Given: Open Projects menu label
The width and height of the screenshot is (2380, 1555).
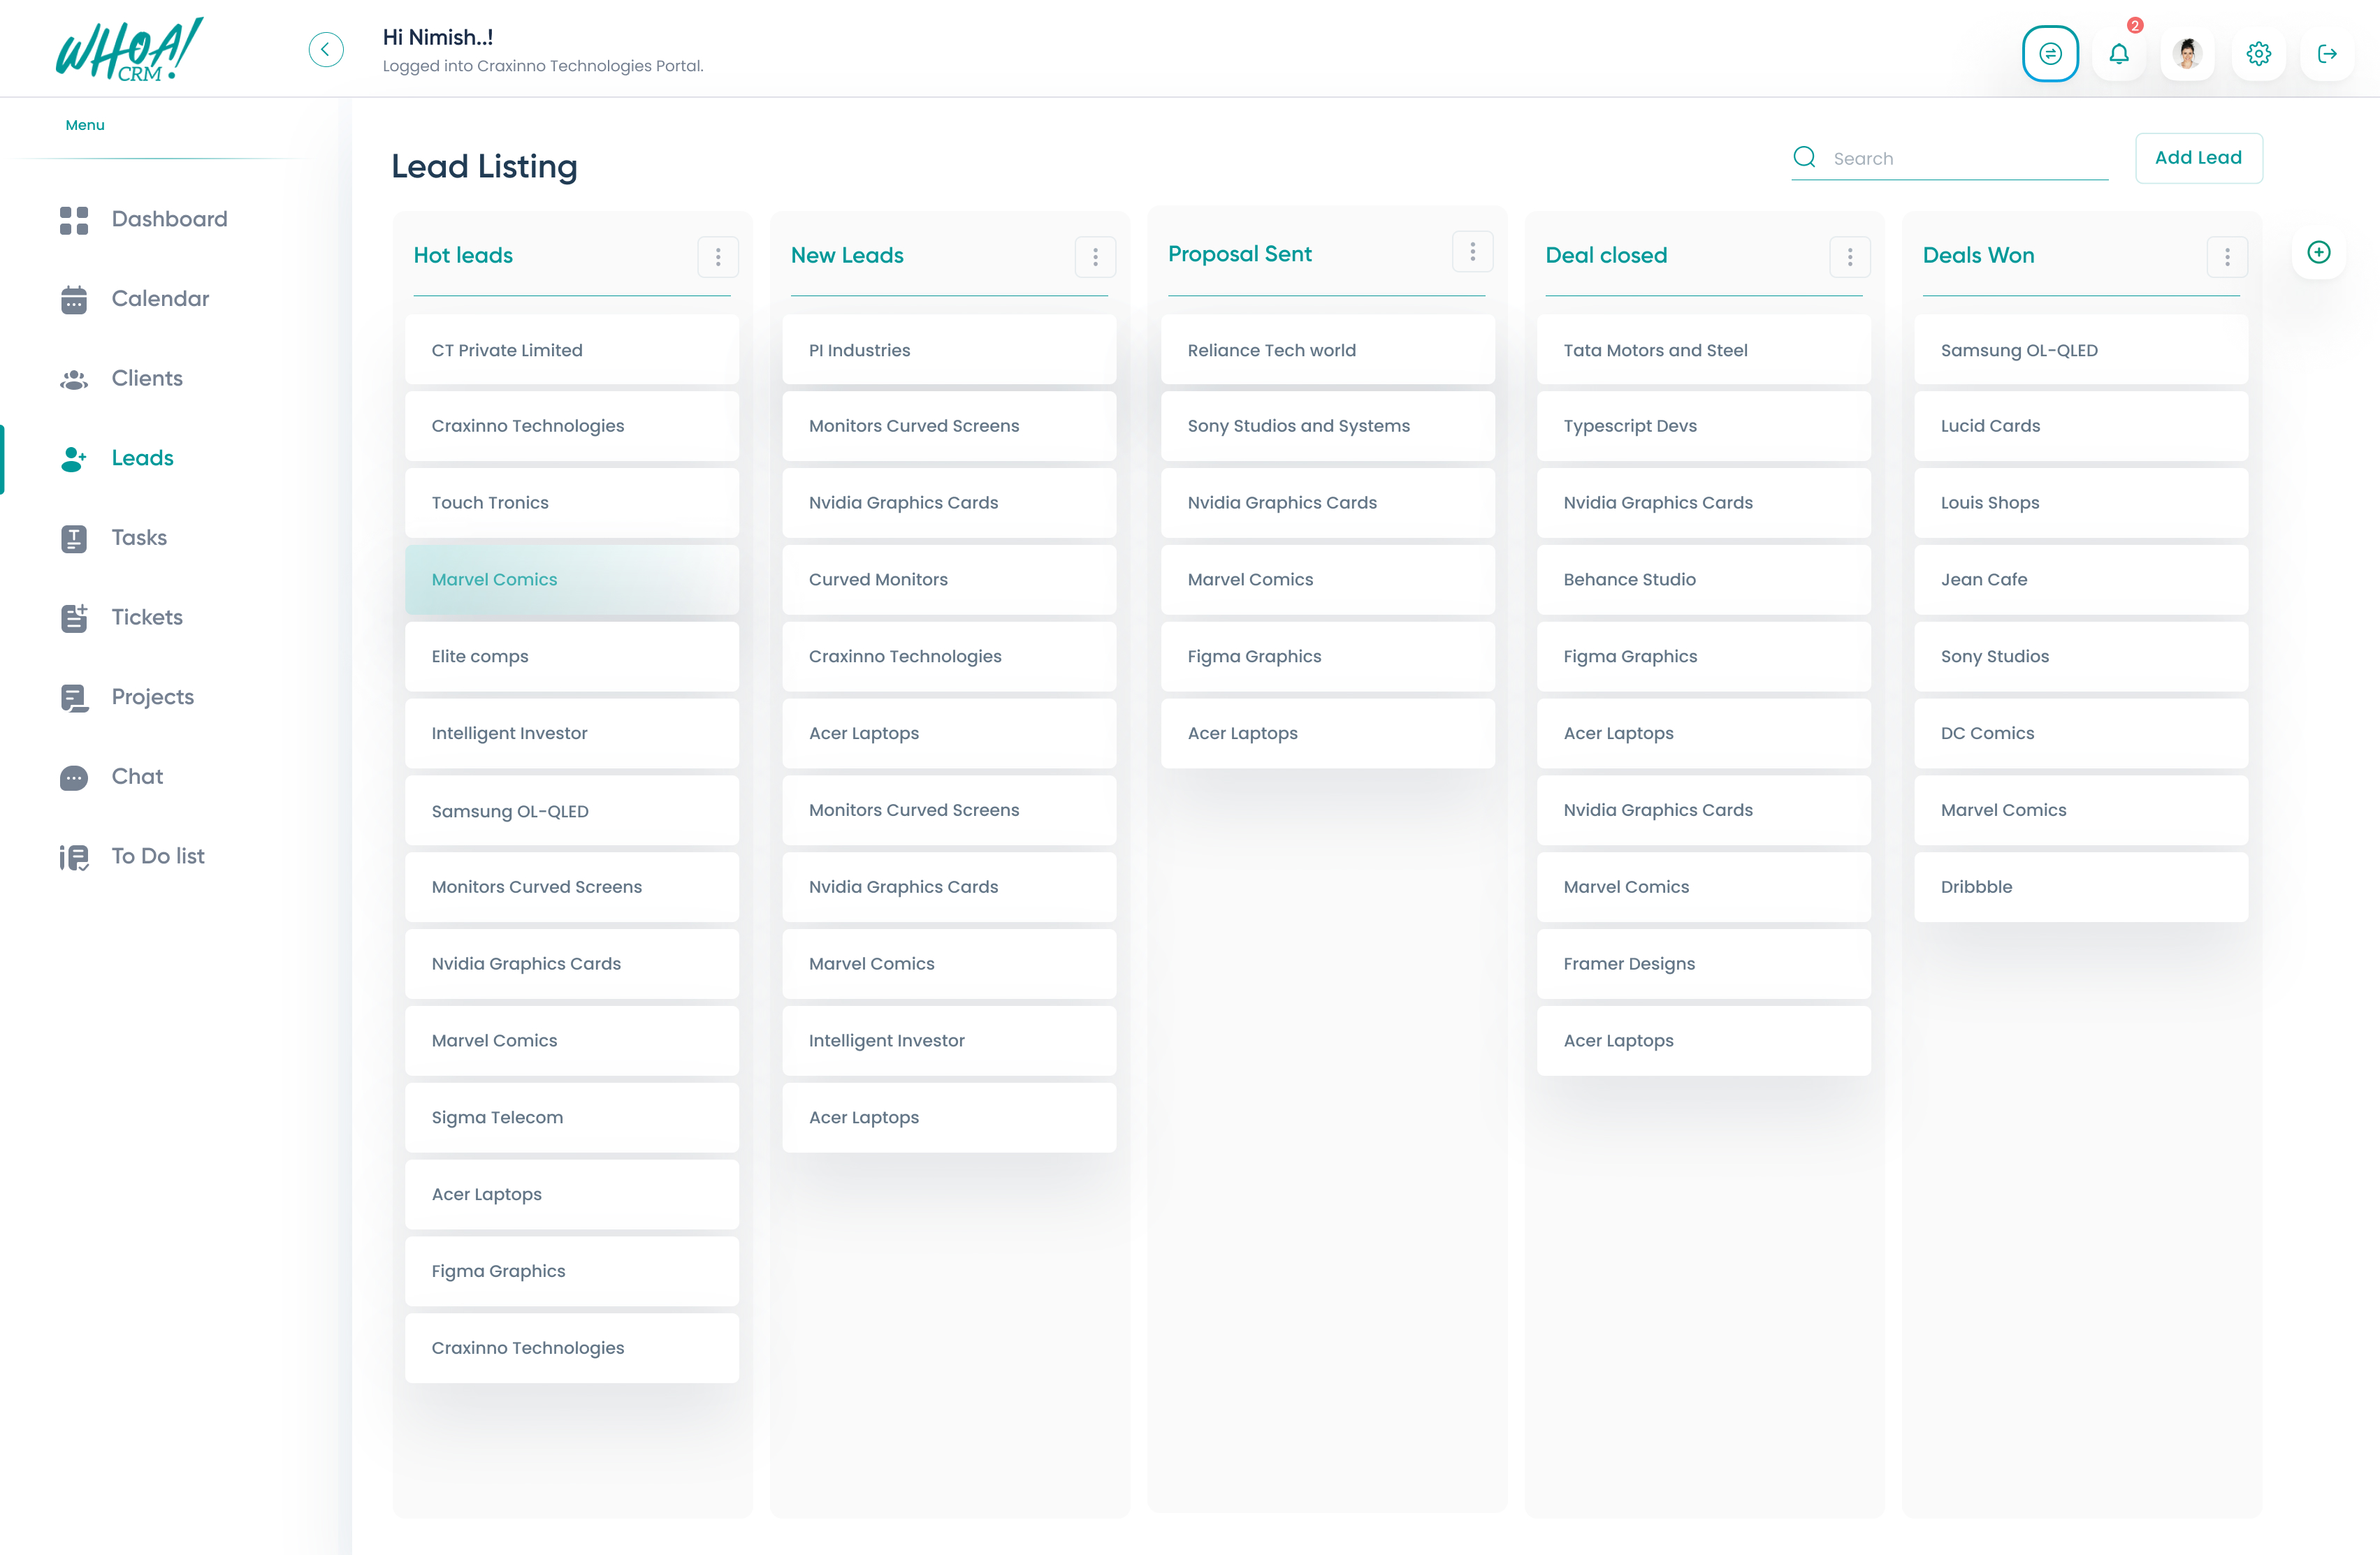Looking at the screenshot, I should coord(153,697).
